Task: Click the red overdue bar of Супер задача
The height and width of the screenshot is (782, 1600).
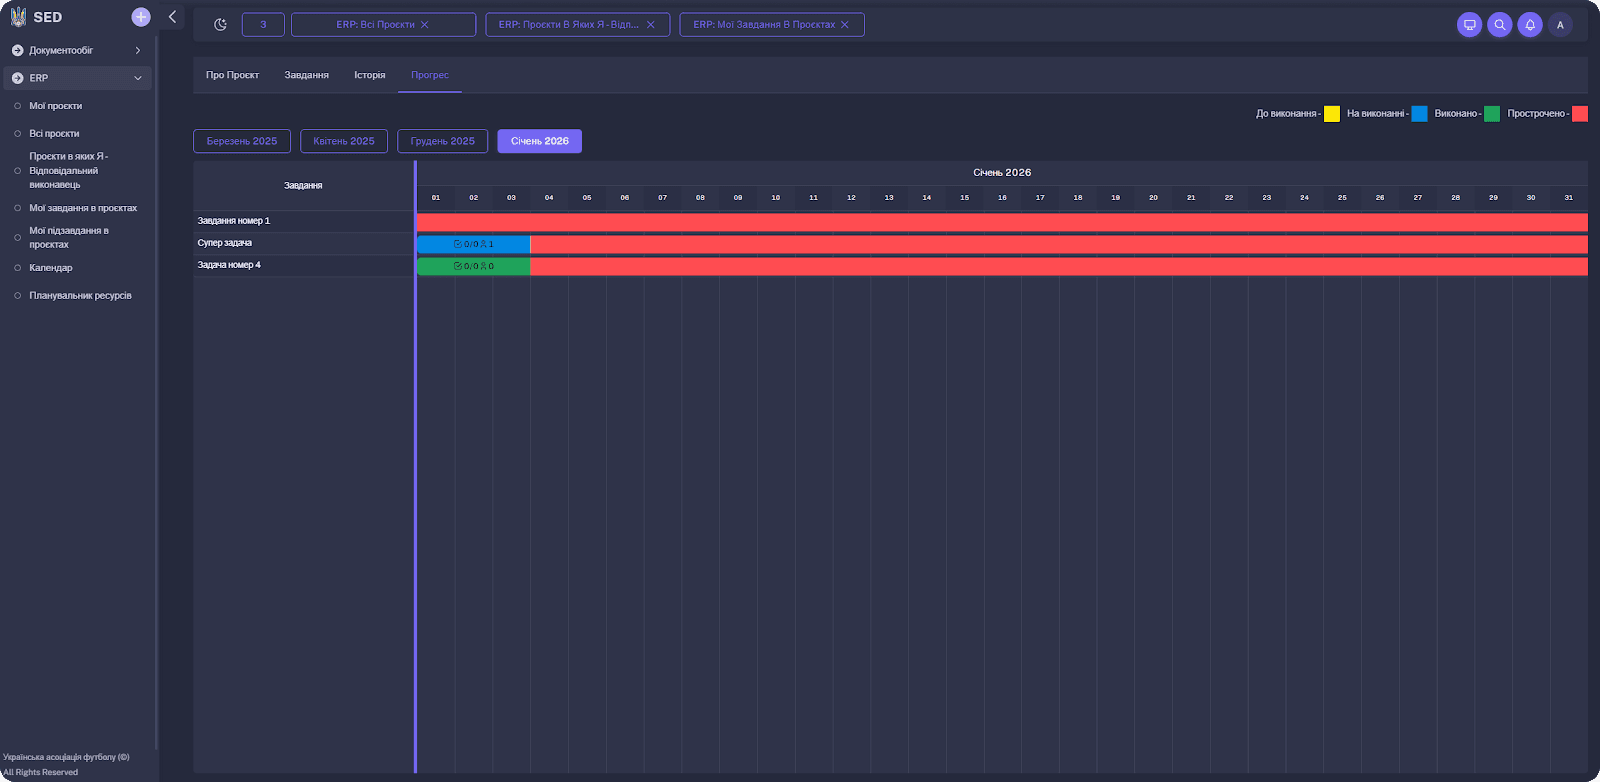Action: pyautogui.click(x=1059, y=244)
